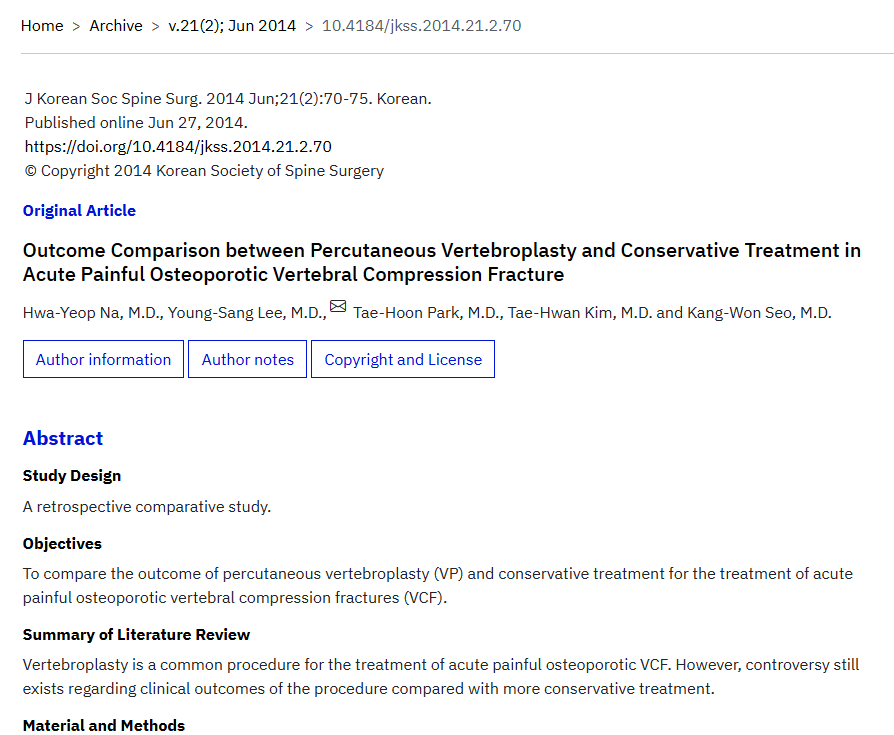Click the J Korean Soc Spine Surg citation
Screen dimensions: 894x735
click(228, 99)
